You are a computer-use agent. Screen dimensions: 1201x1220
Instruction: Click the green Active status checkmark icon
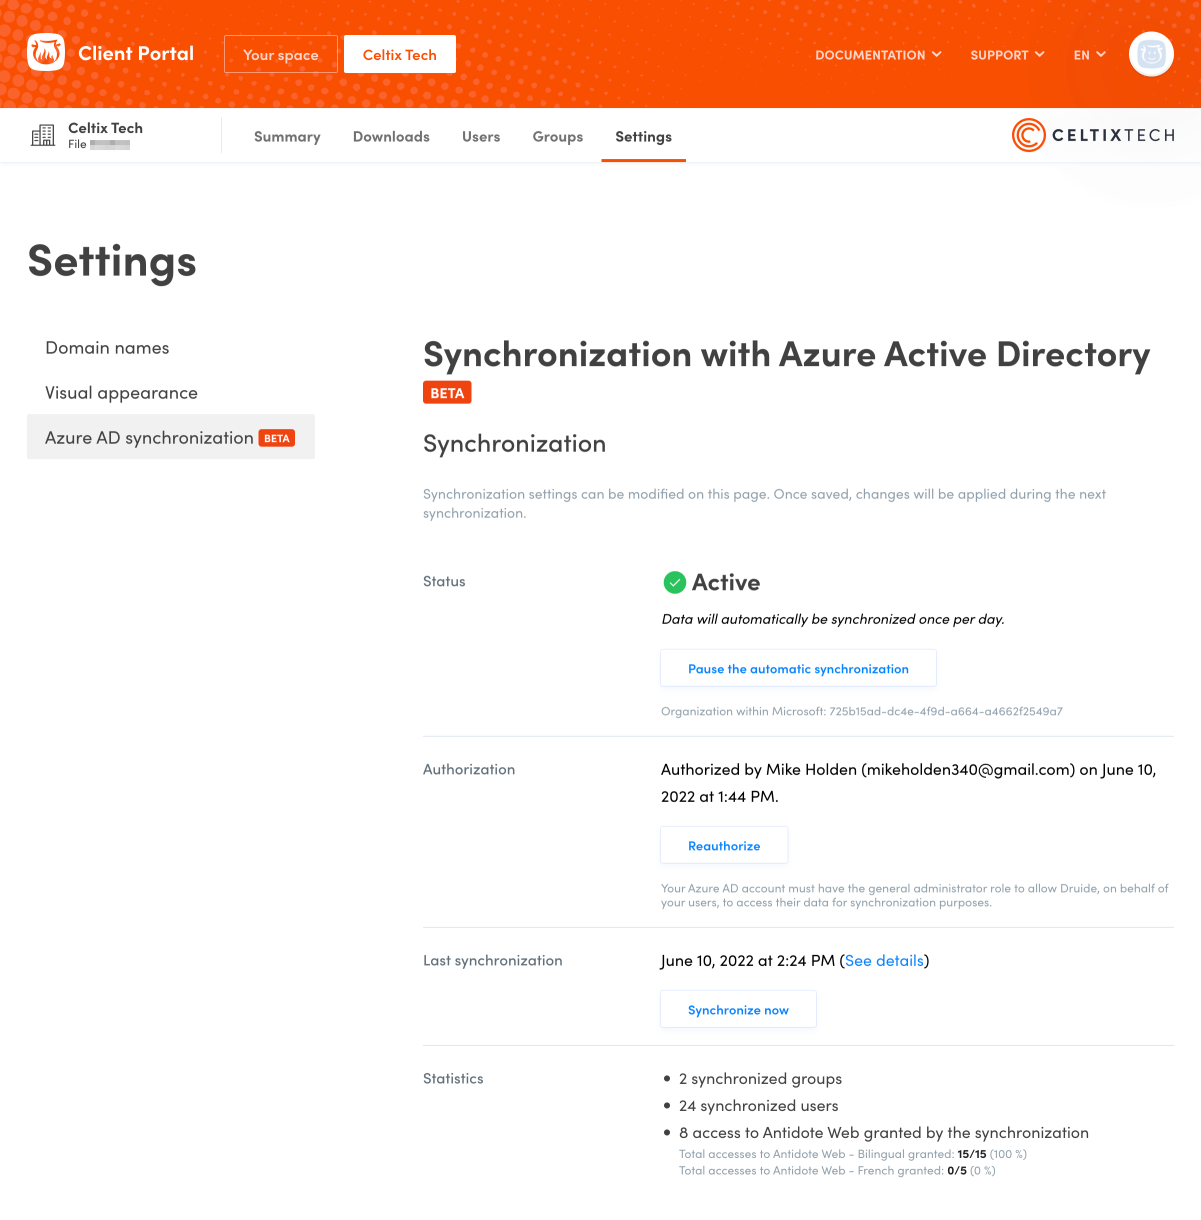675,582
